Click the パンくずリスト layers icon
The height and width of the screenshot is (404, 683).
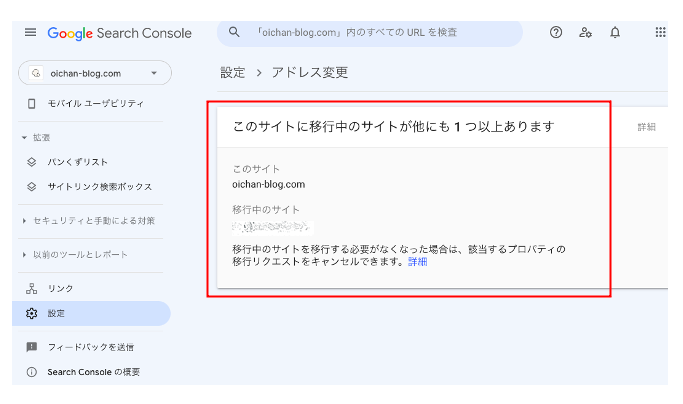(x=31, y=162)
